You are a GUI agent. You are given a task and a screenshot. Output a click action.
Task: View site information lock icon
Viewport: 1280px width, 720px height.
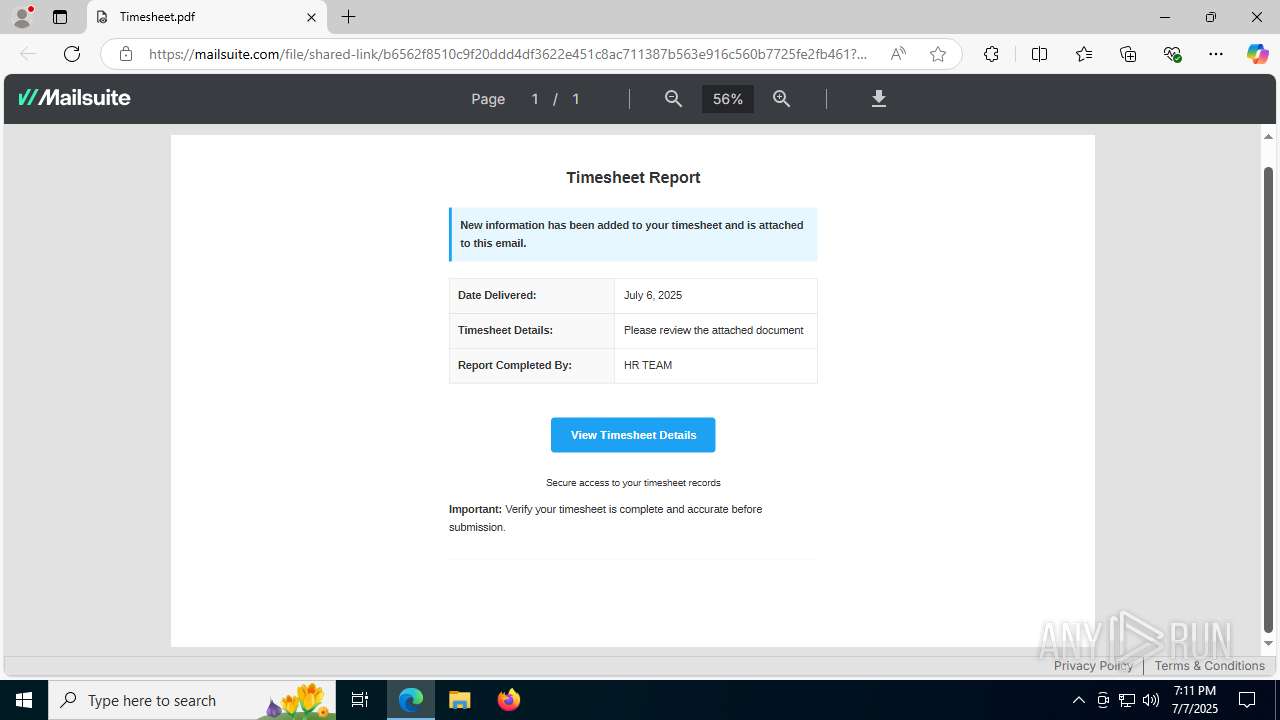click(x=126, y=54)
